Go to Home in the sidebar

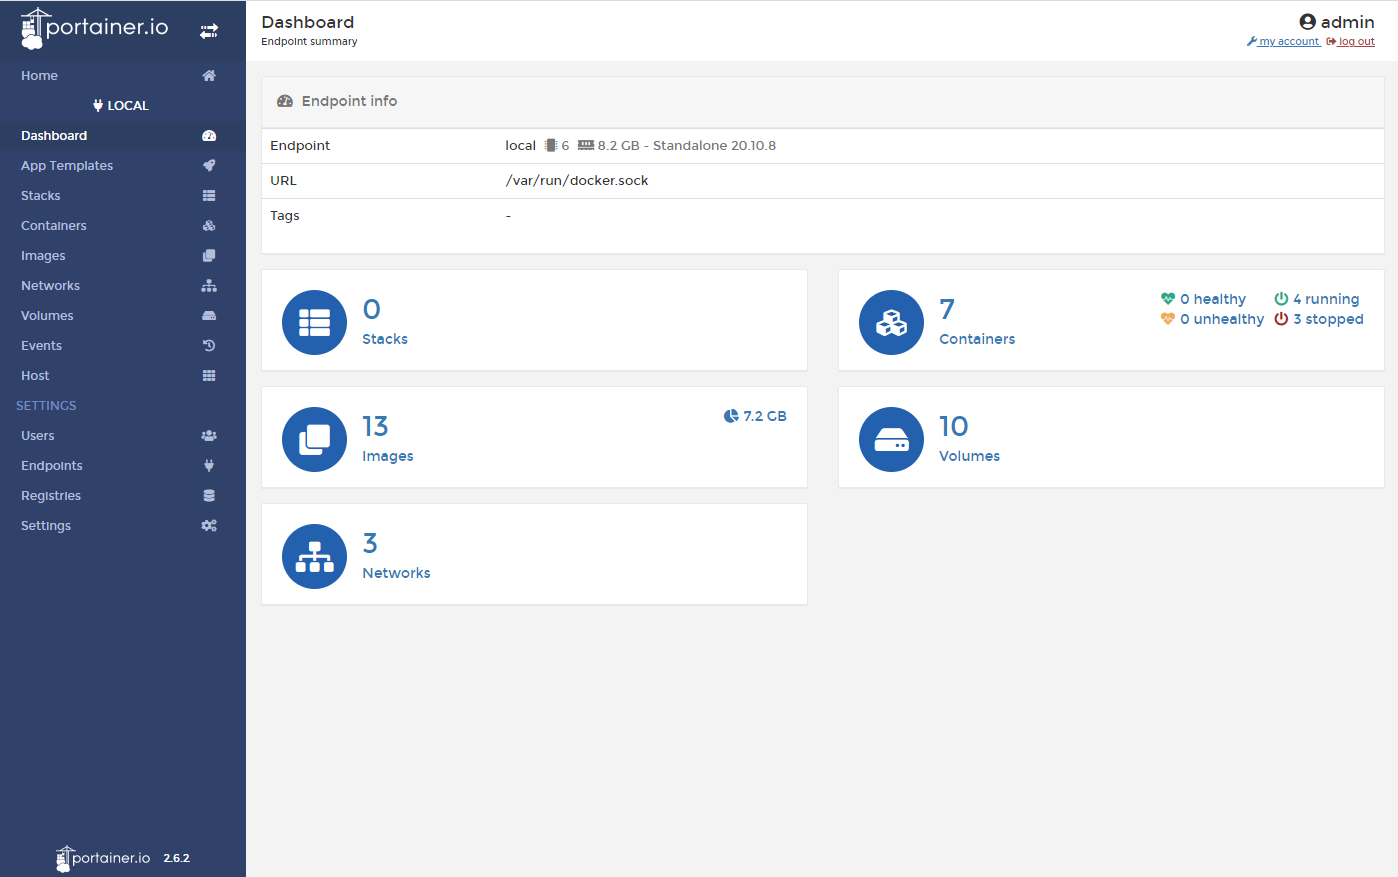coord(123,76)
